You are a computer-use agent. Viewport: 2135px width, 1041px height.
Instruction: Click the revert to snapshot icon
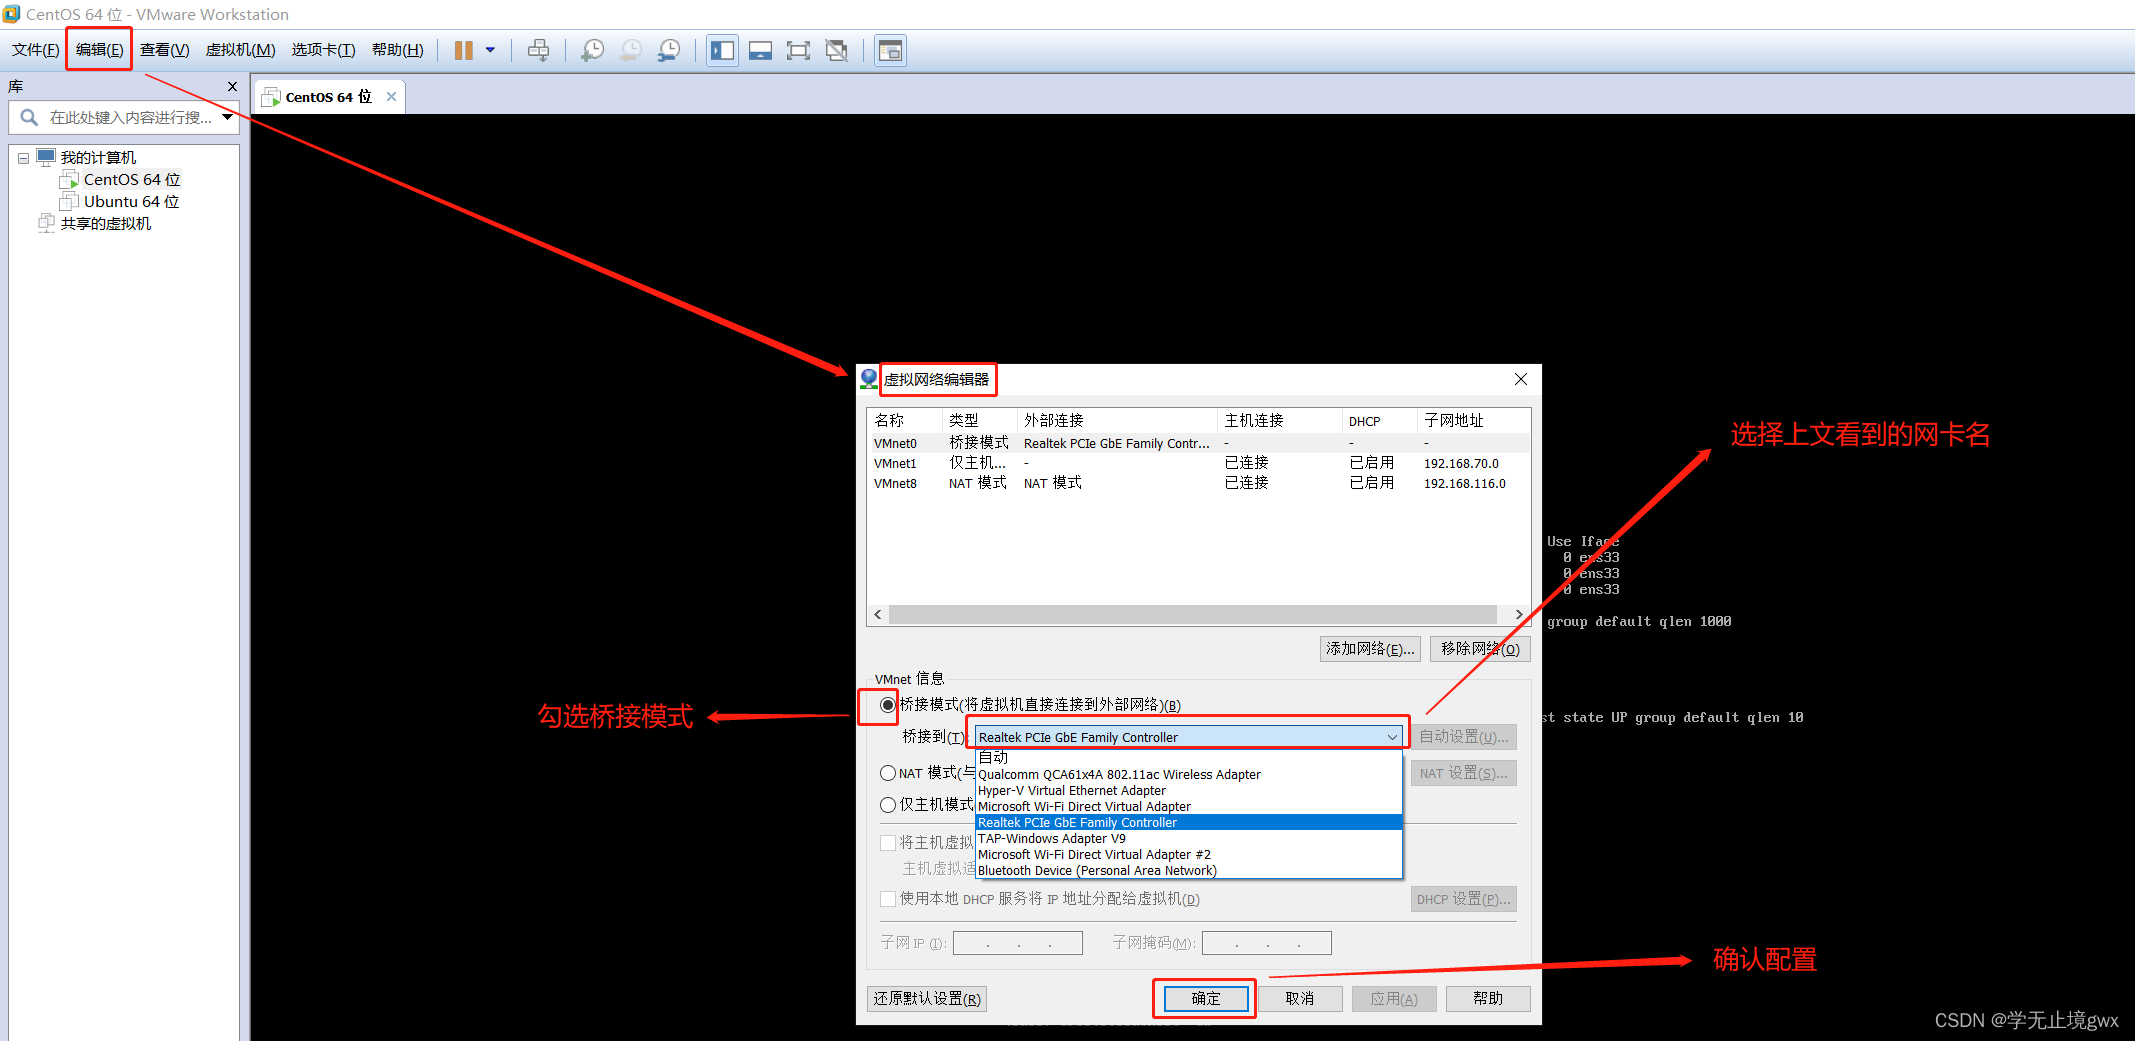pos(631,50)
